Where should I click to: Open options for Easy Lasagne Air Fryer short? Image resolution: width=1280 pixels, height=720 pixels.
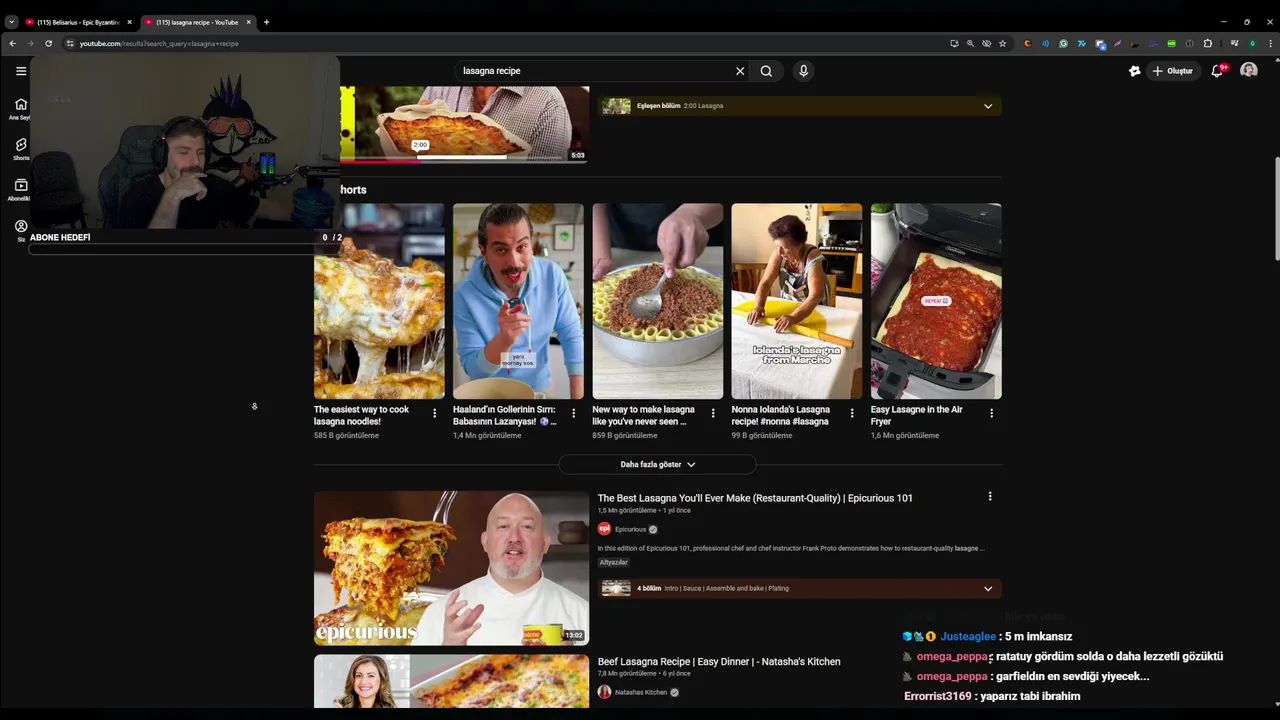[991, 413]
